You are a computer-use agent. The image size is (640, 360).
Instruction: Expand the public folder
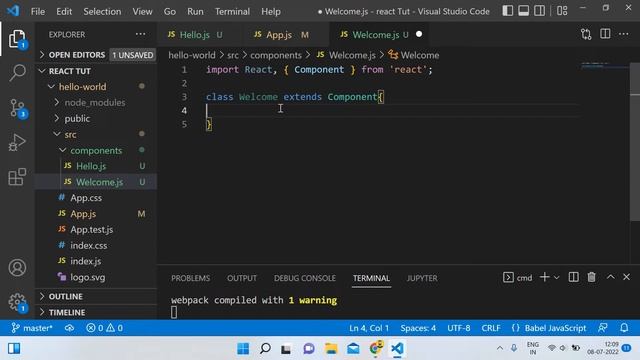[96, 118]
